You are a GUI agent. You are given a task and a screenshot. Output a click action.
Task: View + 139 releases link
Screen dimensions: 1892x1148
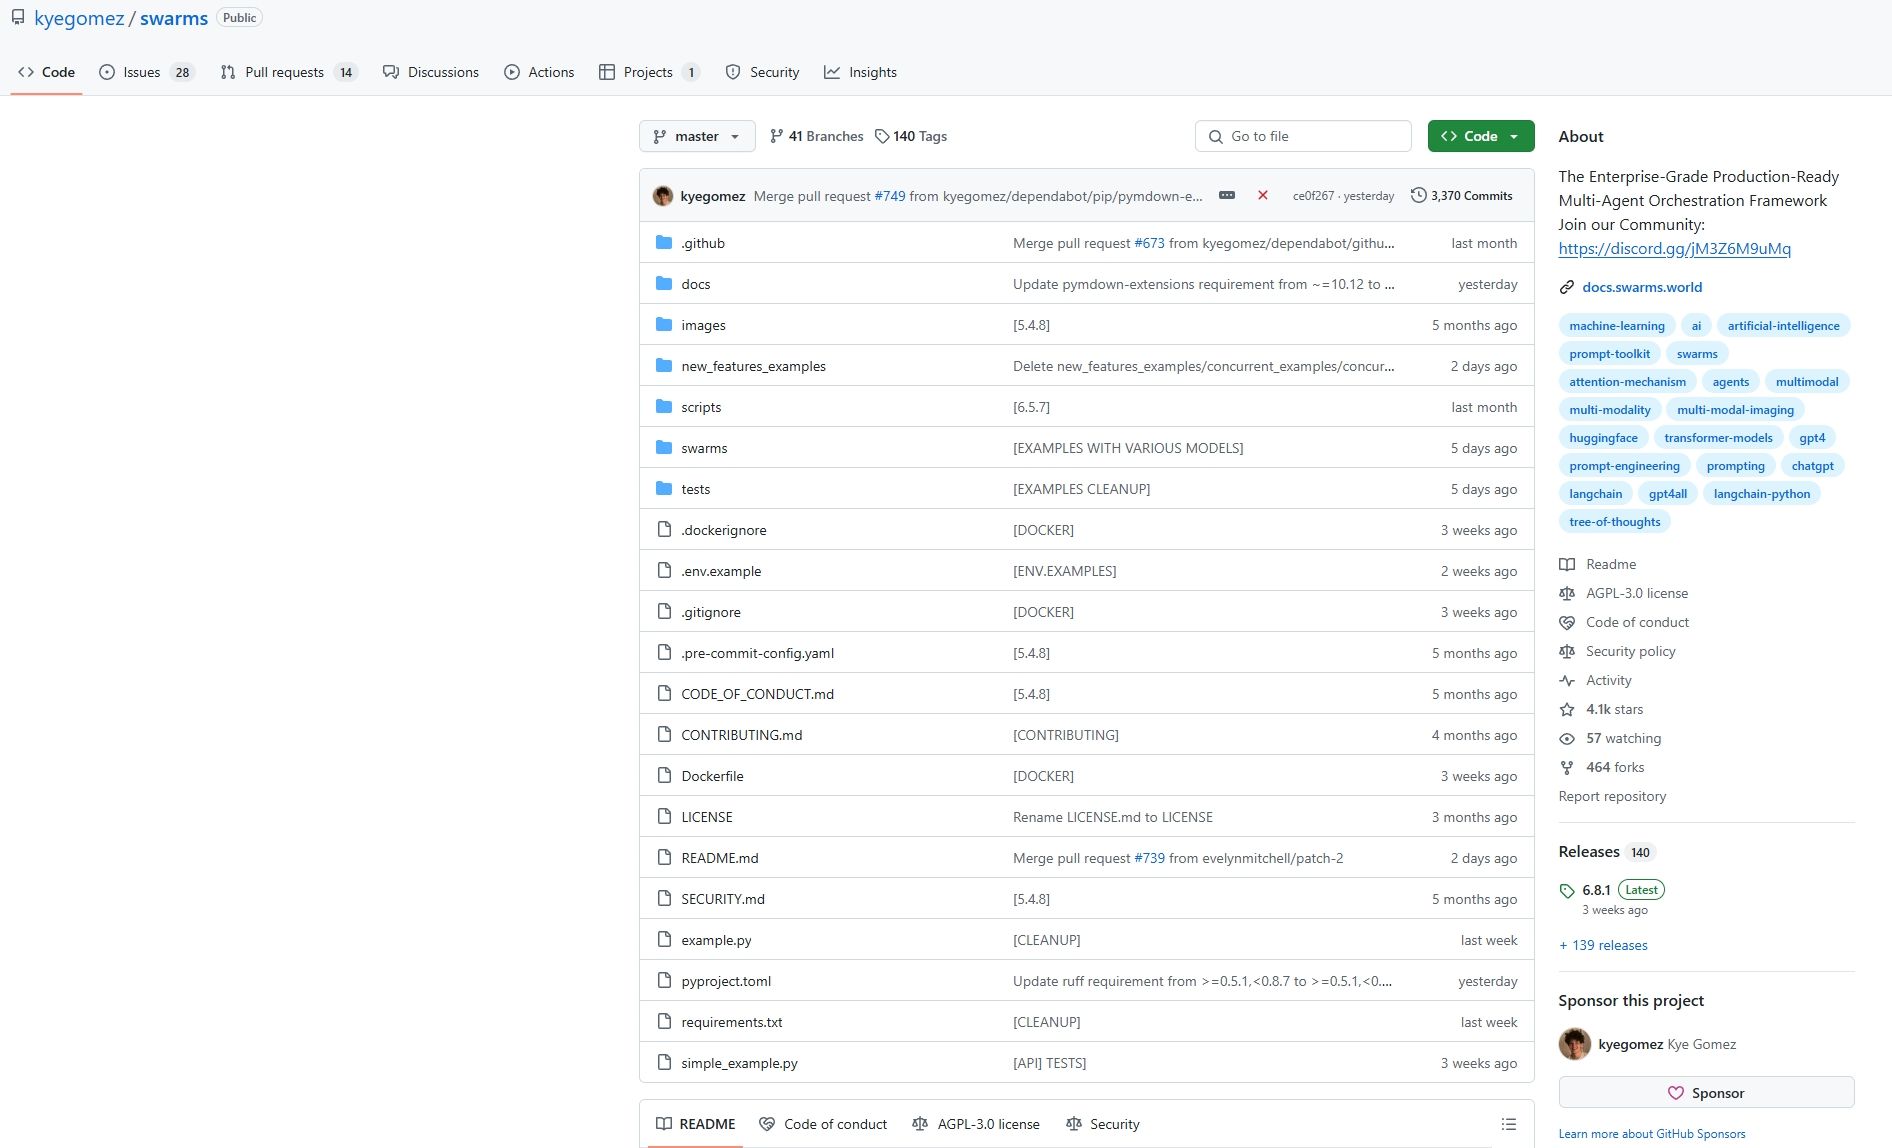[x=1603, y=945]
